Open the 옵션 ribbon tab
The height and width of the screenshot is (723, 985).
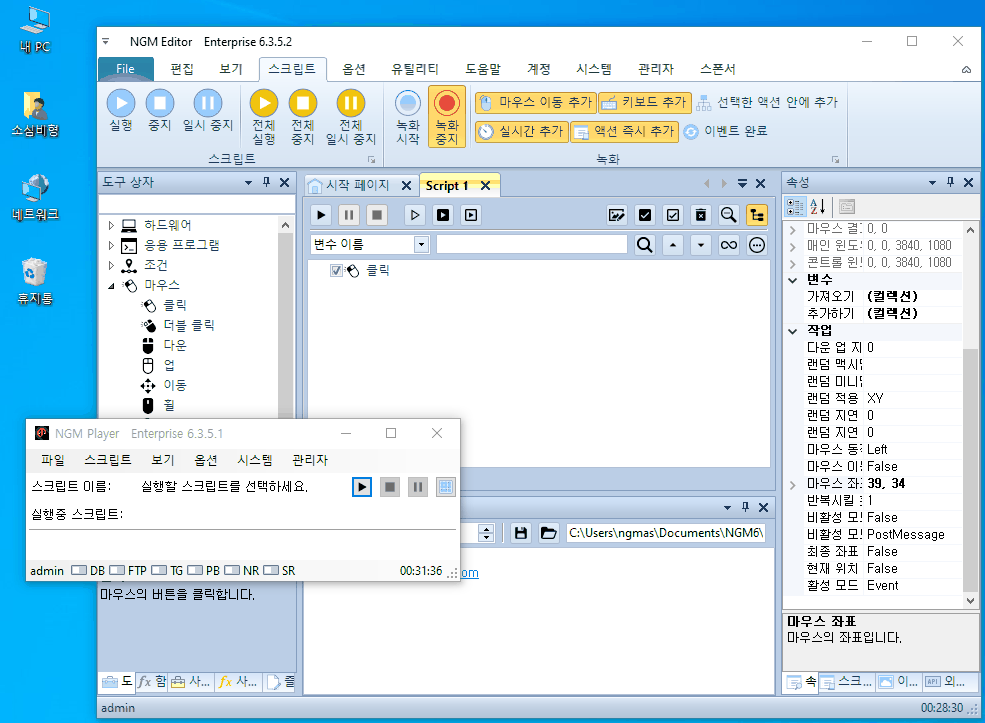tap(354, 68)
